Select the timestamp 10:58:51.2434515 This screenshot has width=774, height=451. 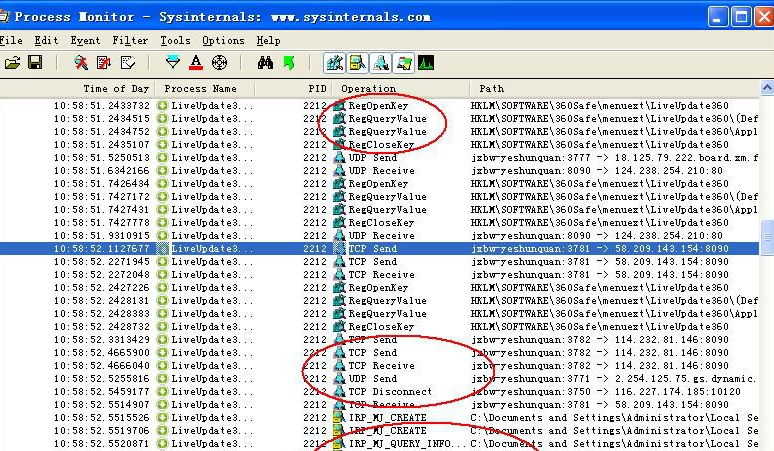pos(102,118)
